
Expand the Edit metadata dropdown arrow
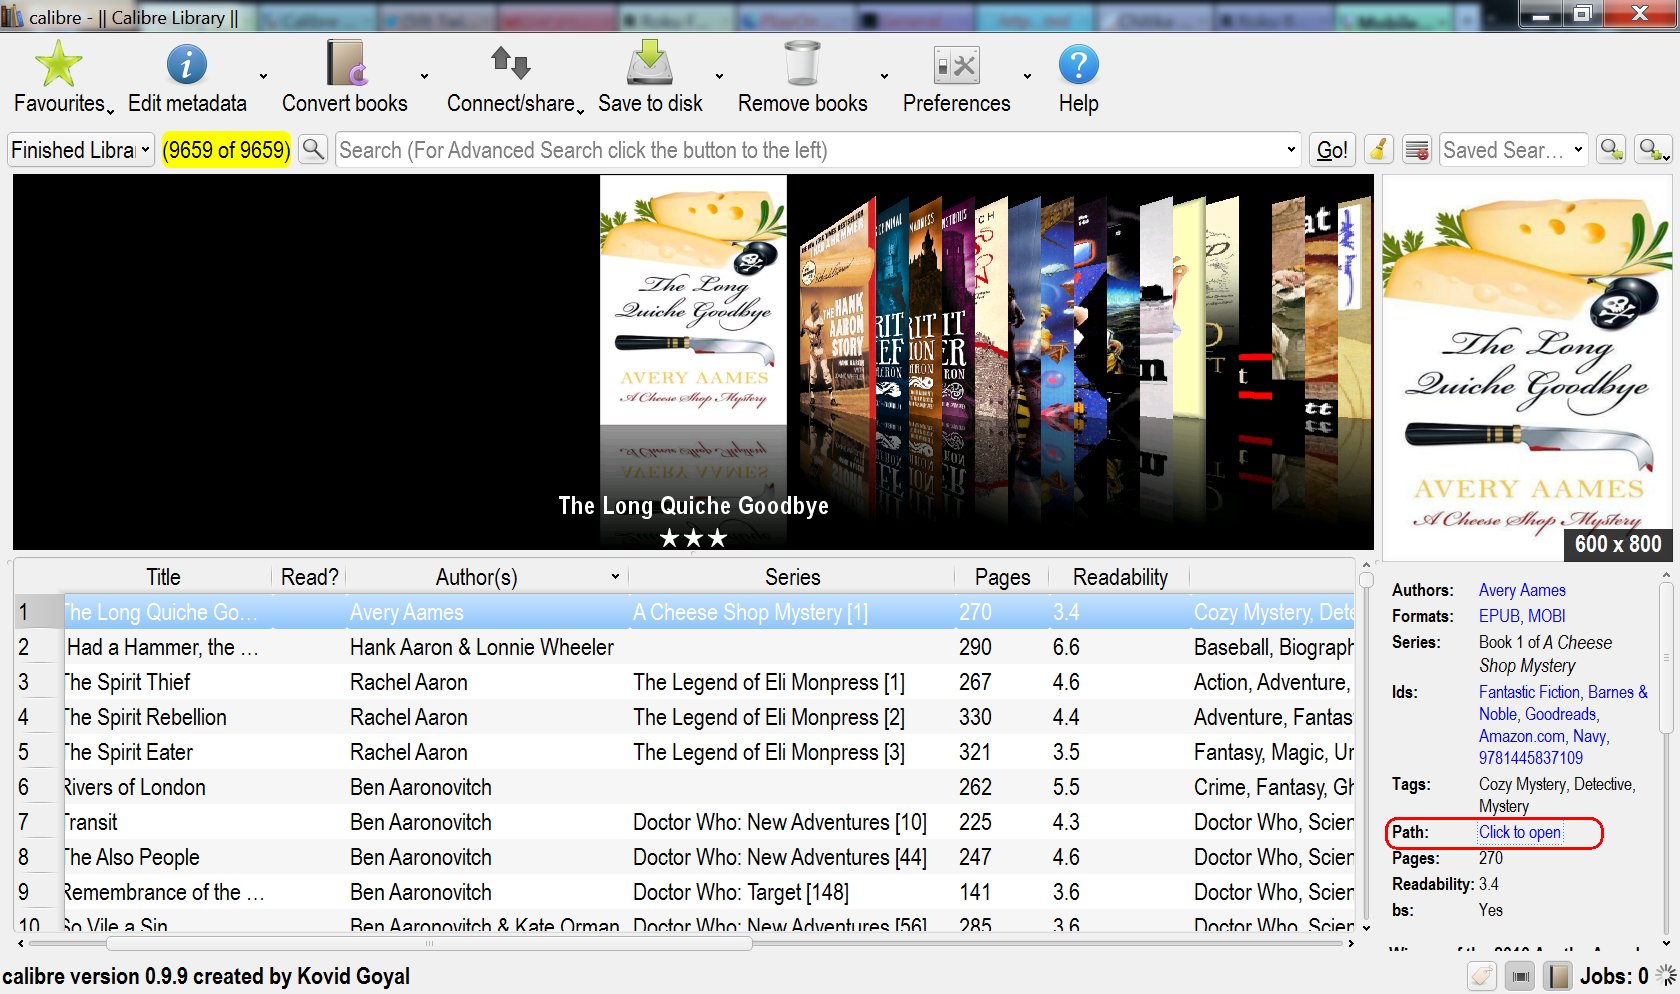pyautogui.click(x=263, y=76)
